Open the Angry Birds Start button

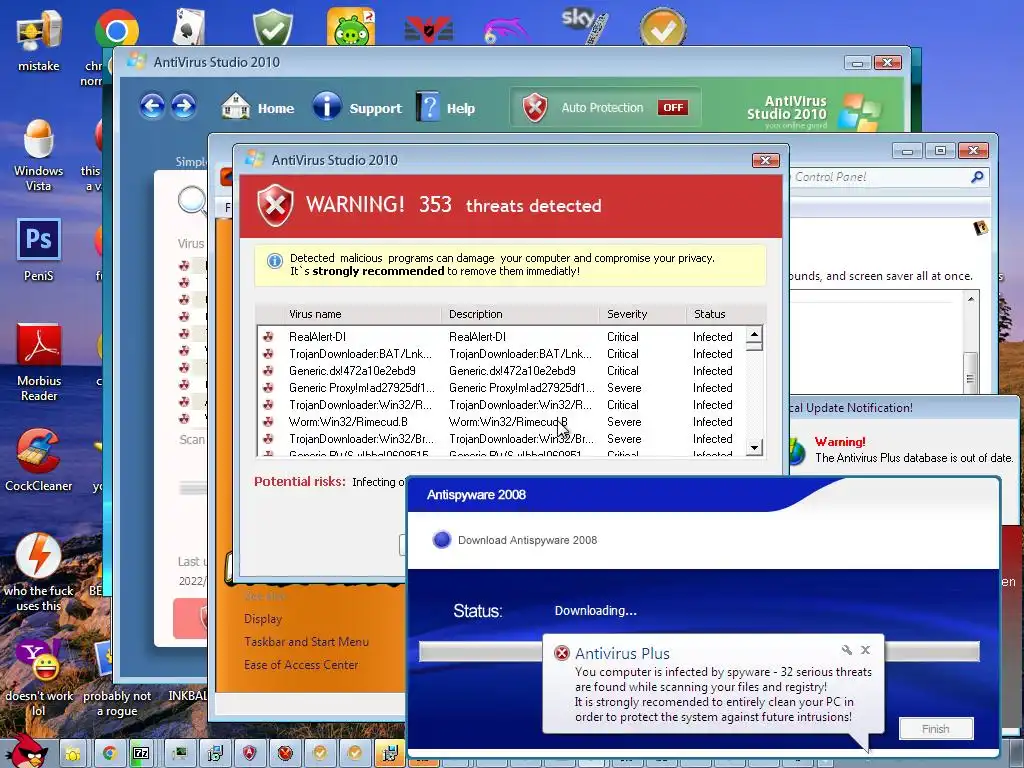27,751
